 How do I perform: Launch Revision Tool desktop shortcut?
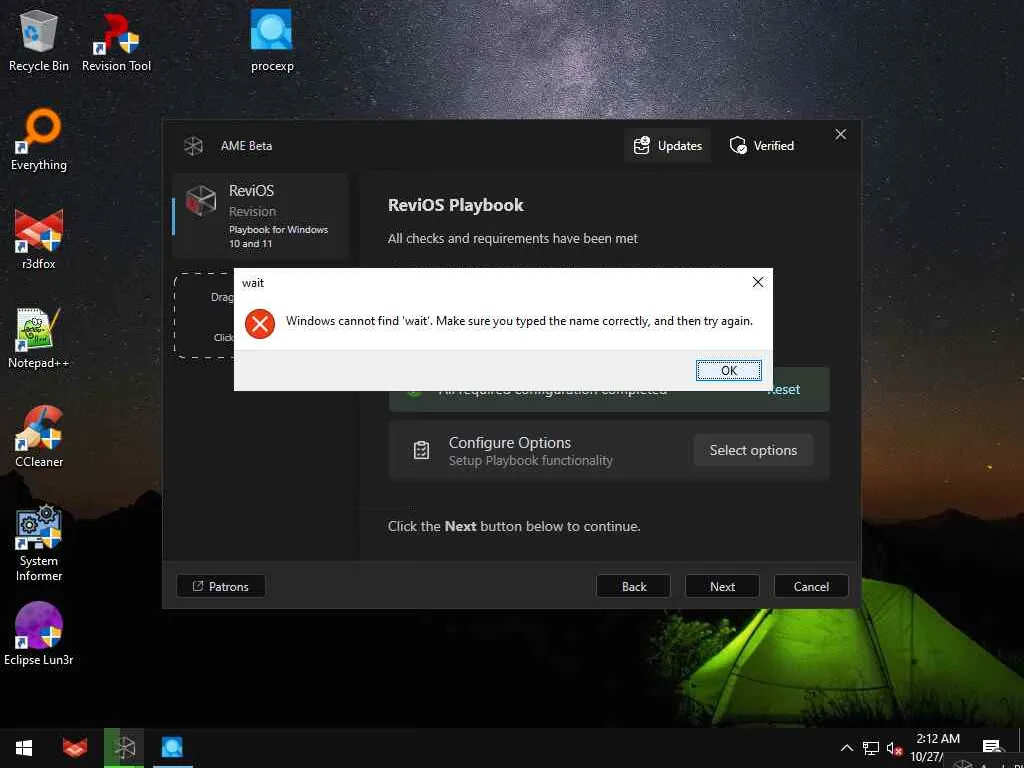pyautogui.click(x=116, y=40)
